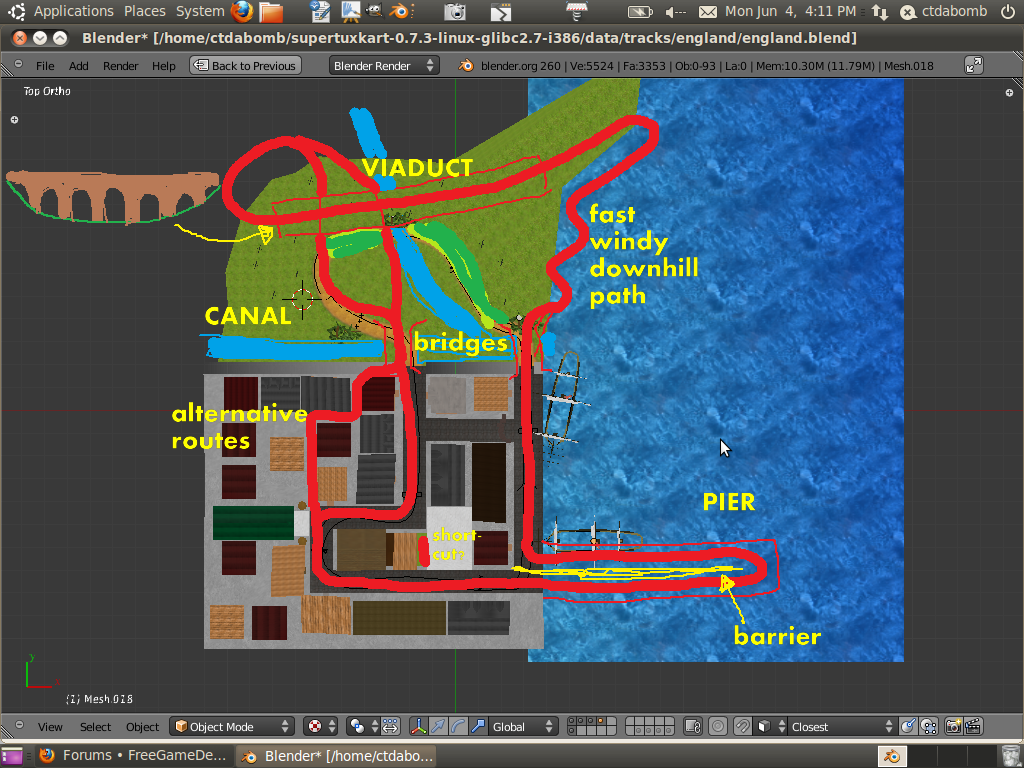Click the Back to Previous button

click(x=245, y=65)
